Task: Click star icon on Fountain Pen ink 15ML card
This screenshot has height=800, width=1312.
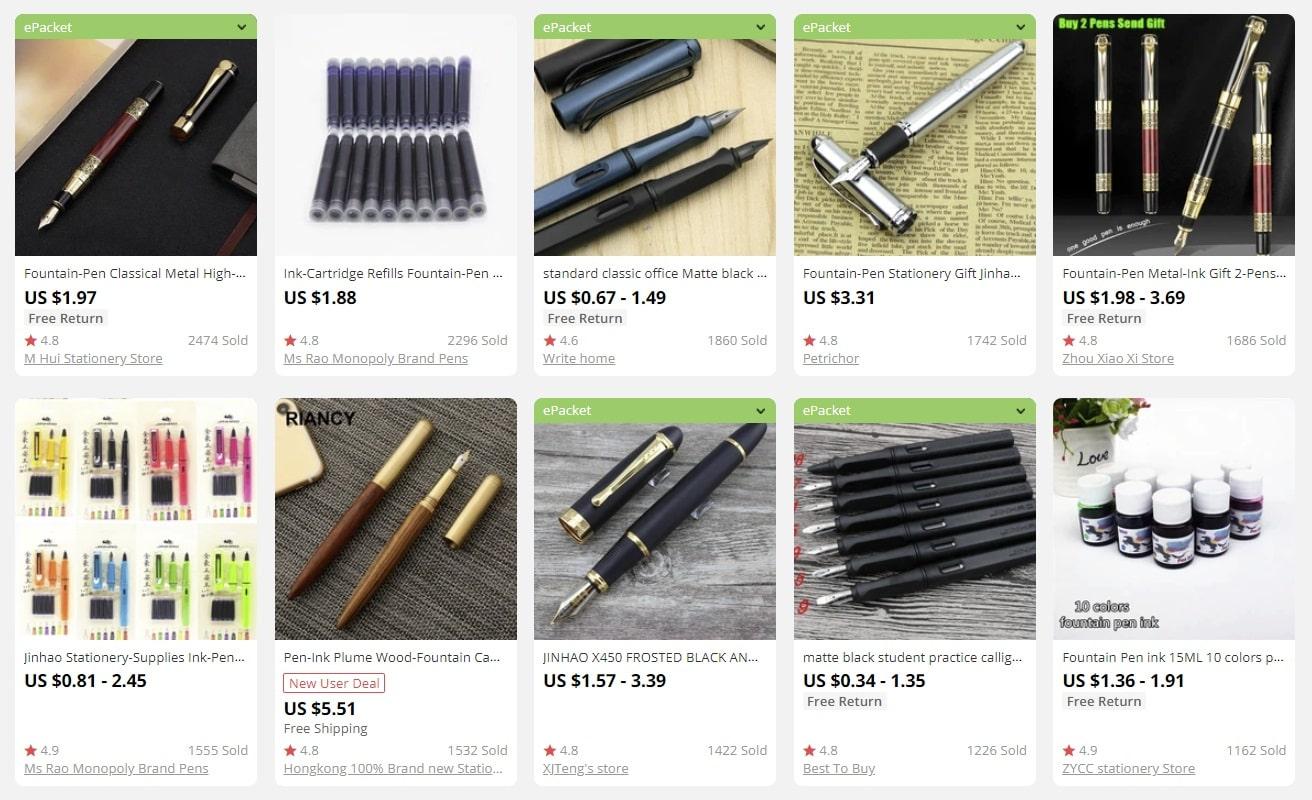Action: point(1068,750)
